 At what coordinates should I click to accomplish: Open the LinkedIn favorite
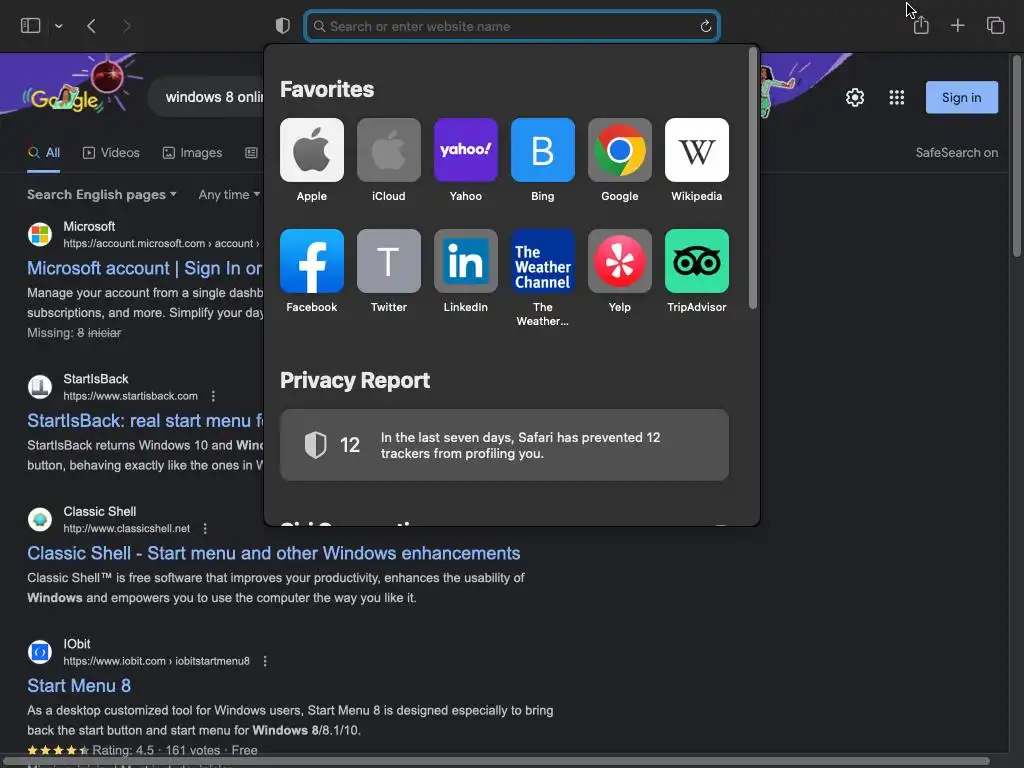coord(466,271)
